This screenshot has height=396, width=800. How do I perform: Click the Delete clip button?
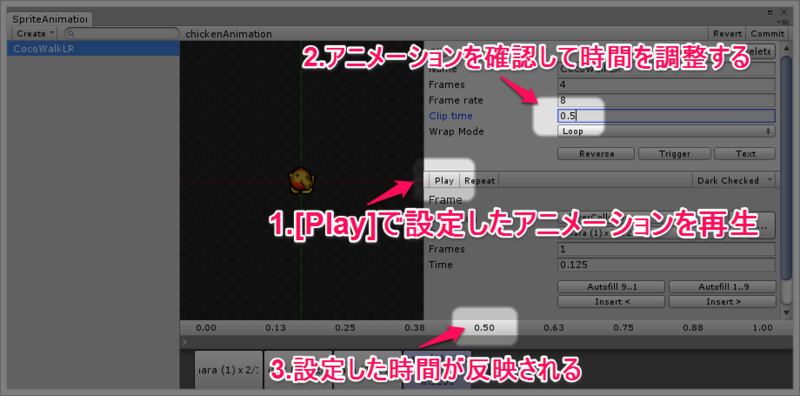[760, 52]
